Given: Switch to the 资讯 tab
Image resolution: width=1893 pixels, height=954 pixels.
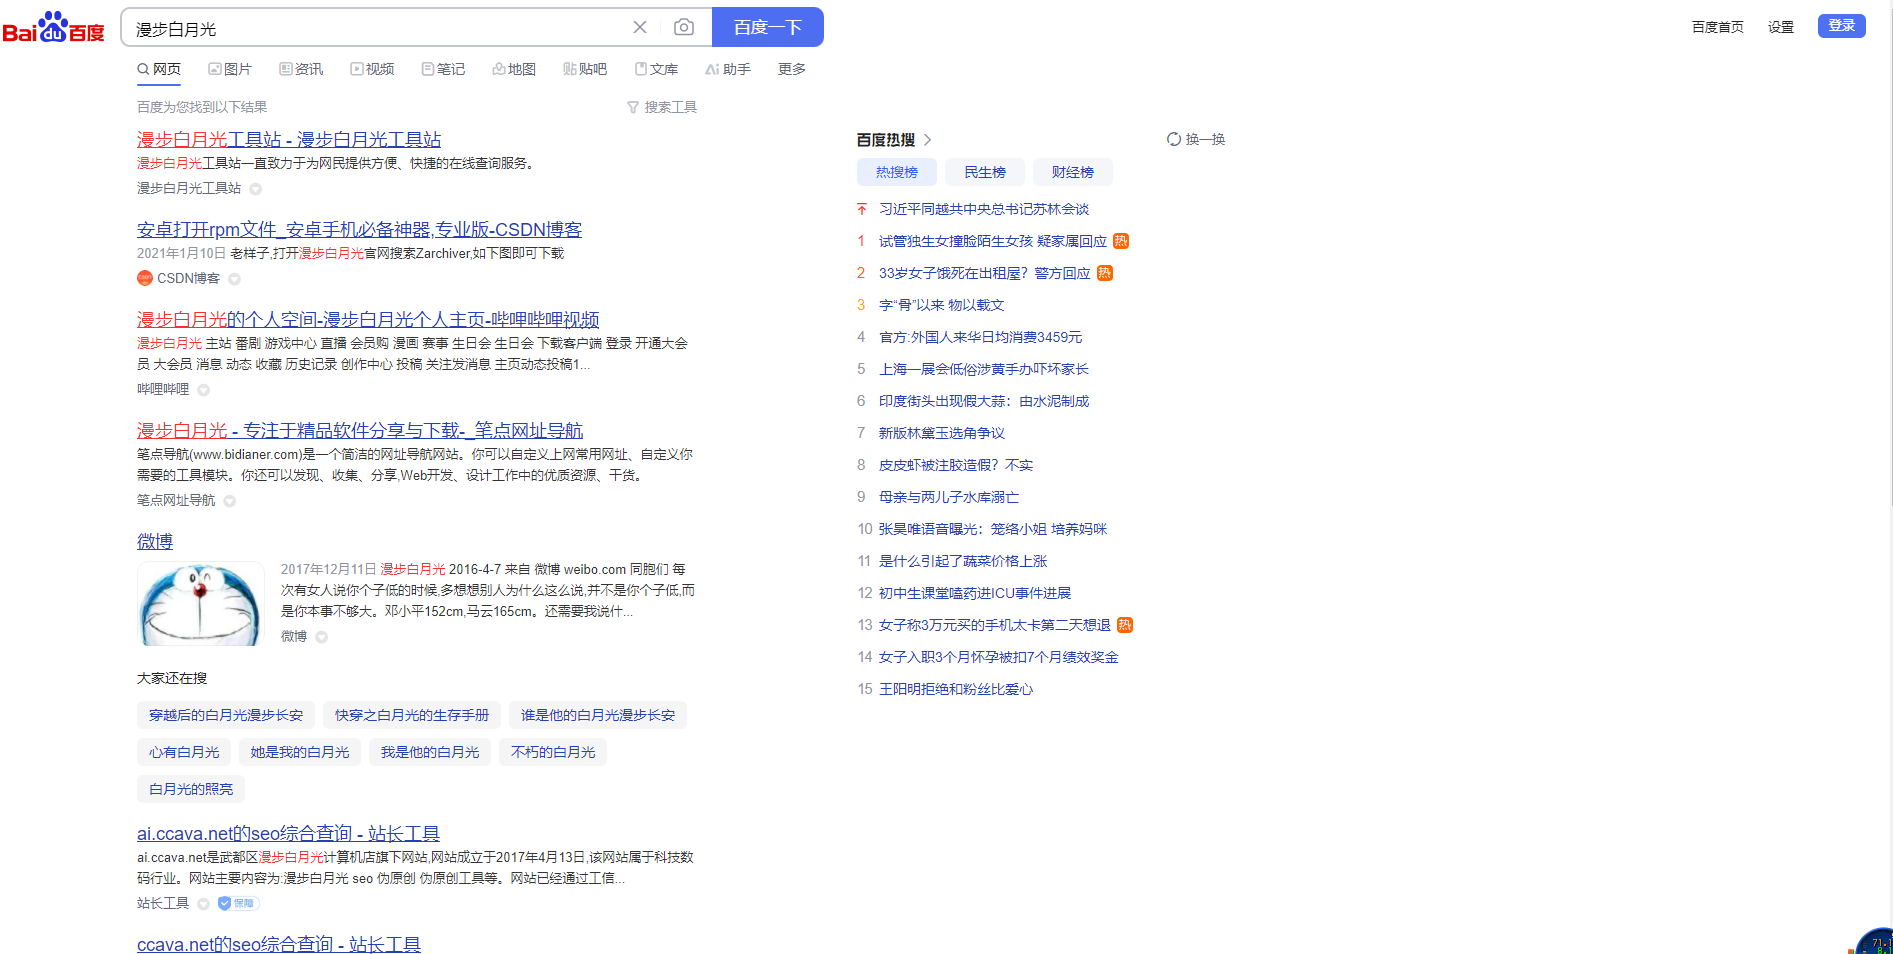Looking at the screenshot, I should coord(301,69).
